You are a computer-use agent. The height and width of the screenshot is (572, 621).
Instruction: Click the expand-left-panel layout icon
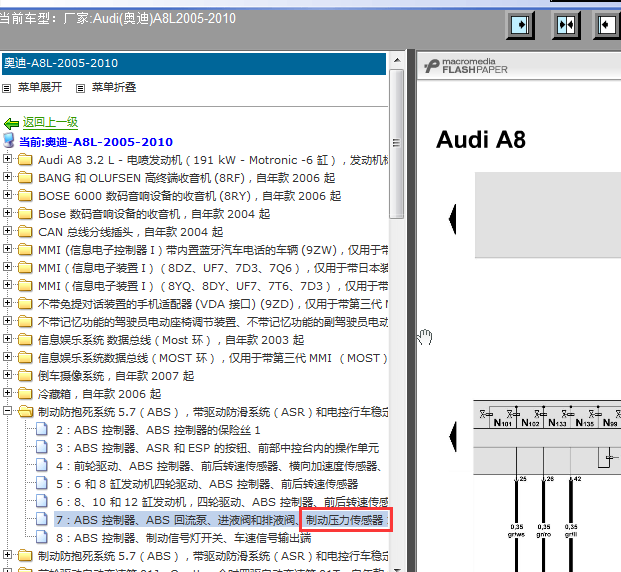[607, 25]
